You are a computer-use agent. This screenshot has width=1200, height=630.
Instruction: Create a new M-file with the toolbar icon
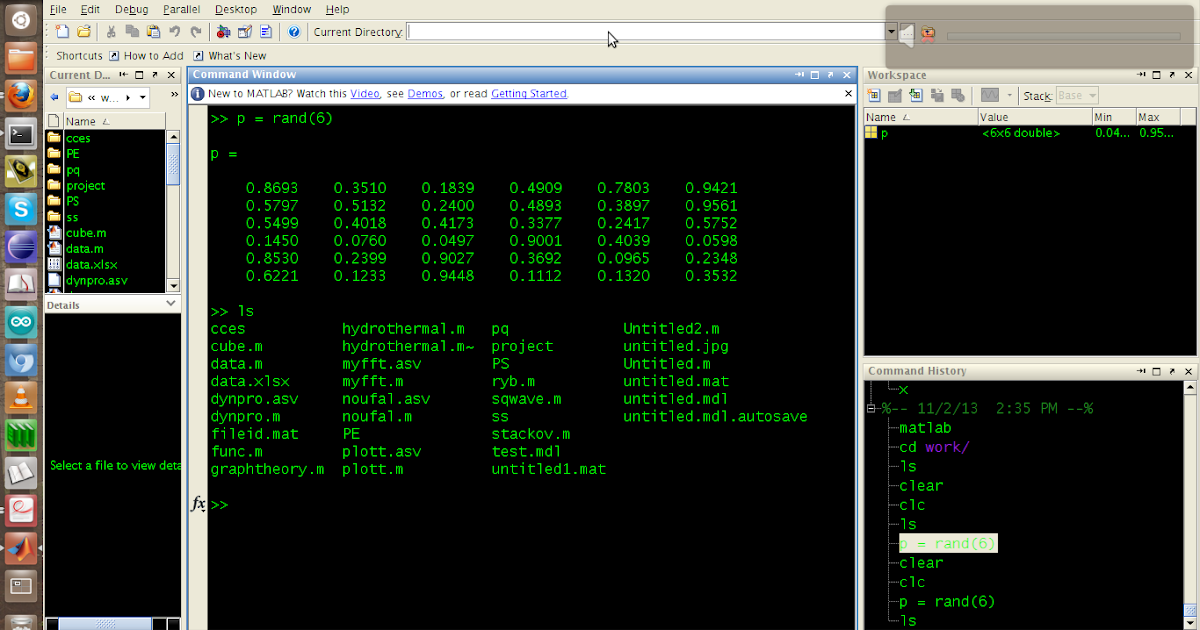pyautogui.click(x=62, y=32)
